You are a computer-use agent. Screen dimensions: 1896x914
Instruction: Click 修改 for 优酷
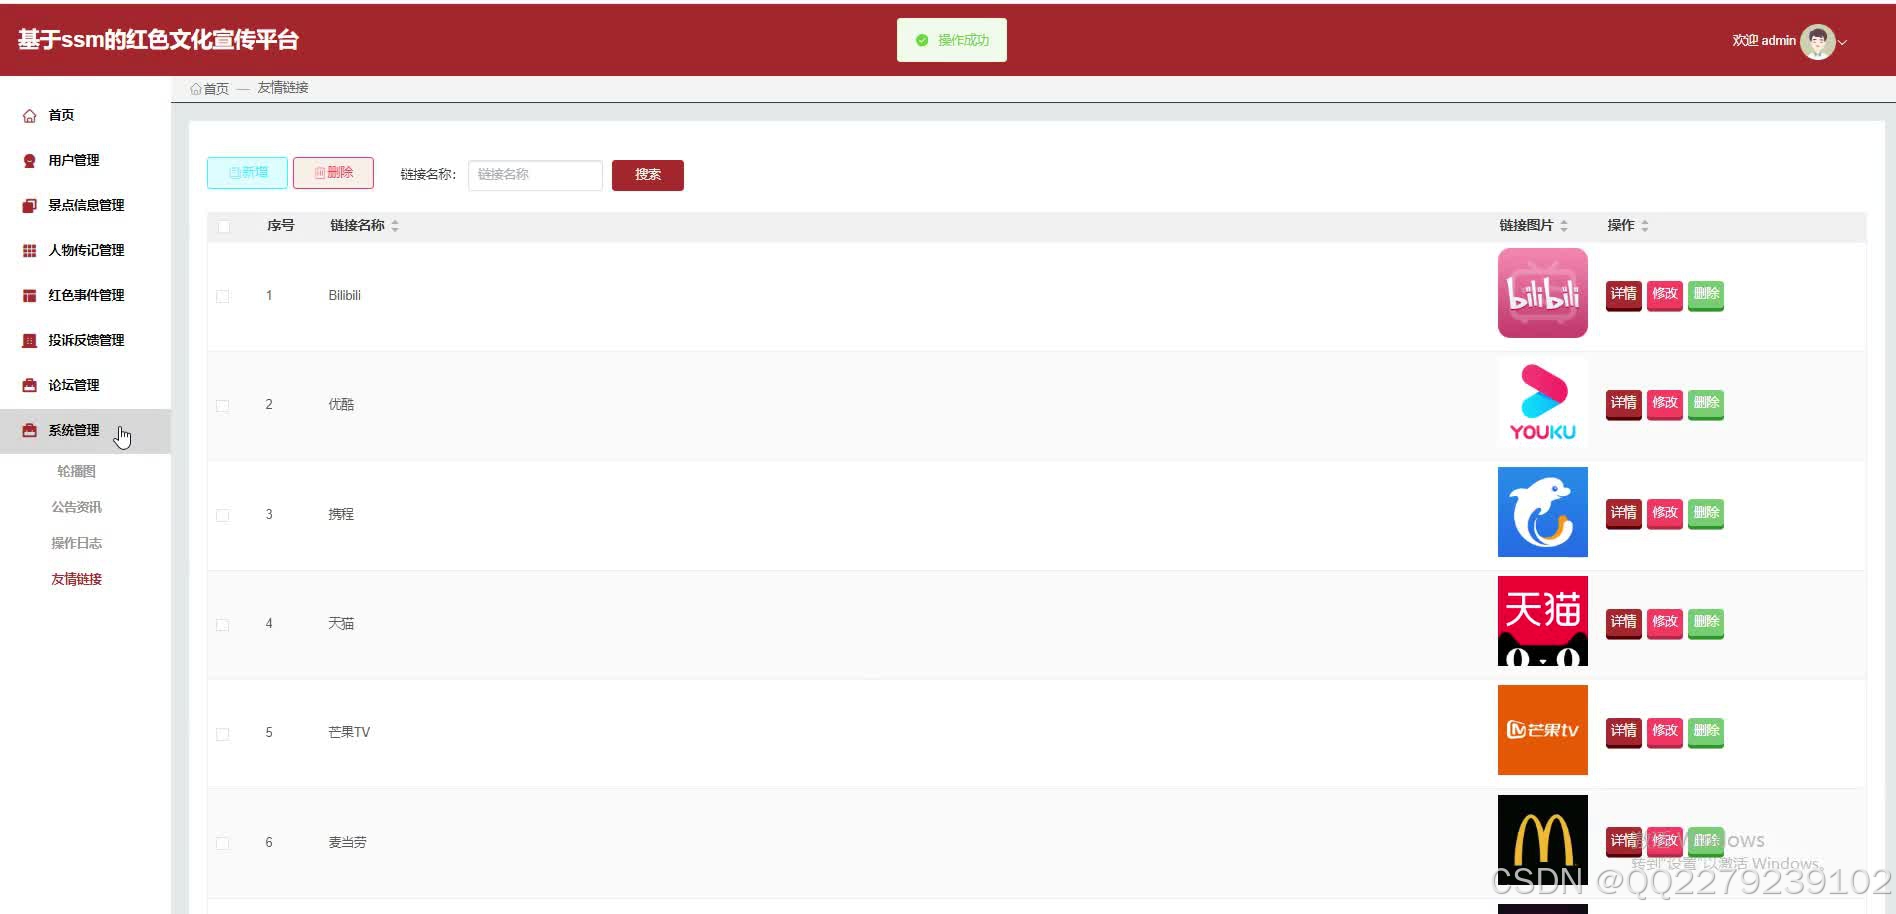point(1664,403)
